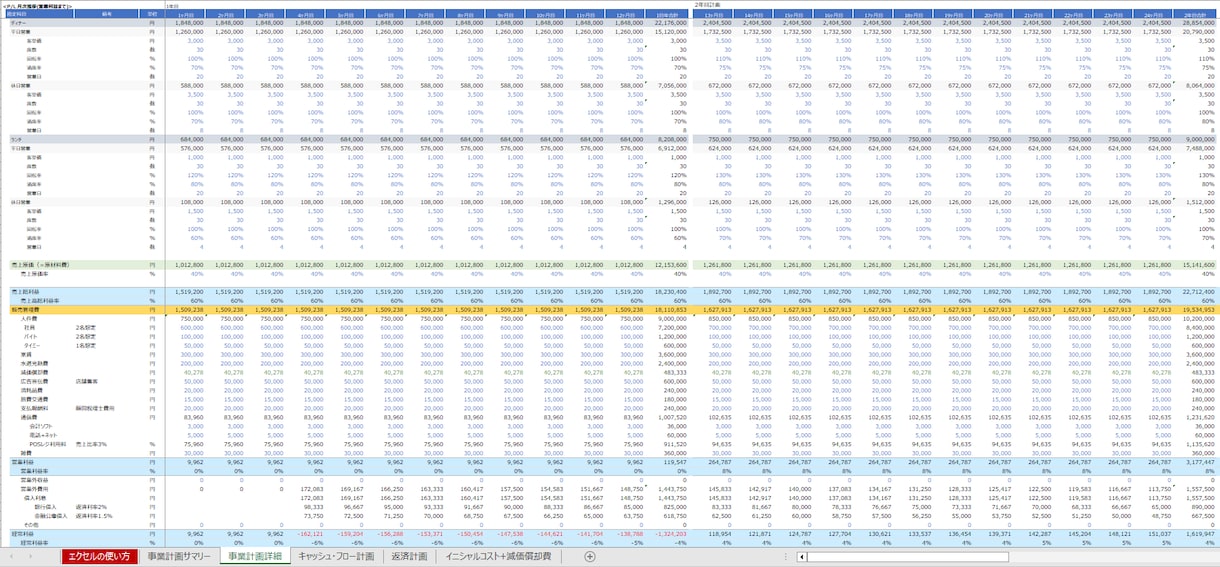Select the 売上比率3% note cell

[91, 443]
